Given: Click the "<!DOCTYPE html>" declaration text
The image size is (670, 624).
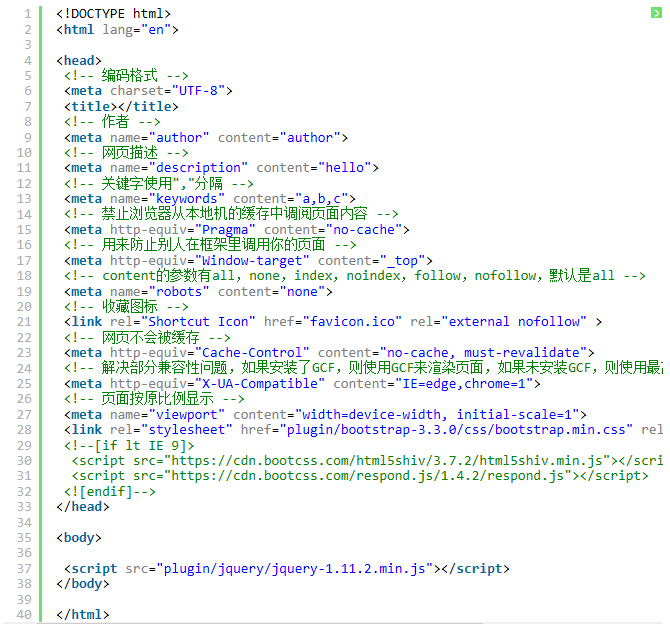Looking at the screenshot, I should (113, 14).
